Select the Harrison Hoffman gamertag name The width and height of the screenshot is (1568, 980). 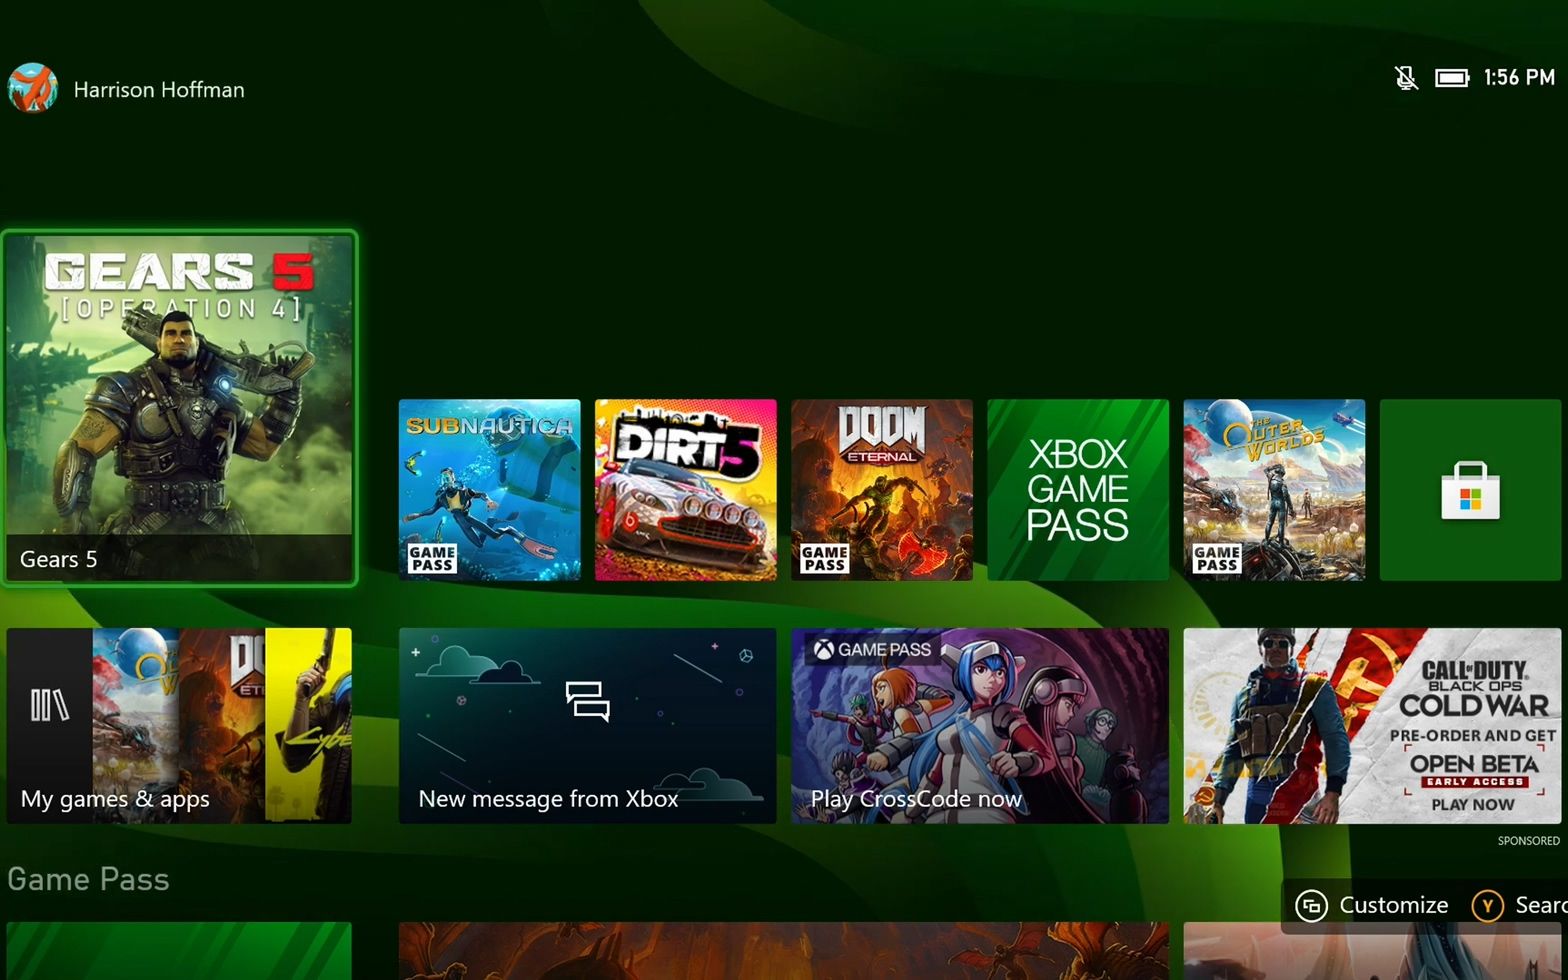tap(159, 90)
